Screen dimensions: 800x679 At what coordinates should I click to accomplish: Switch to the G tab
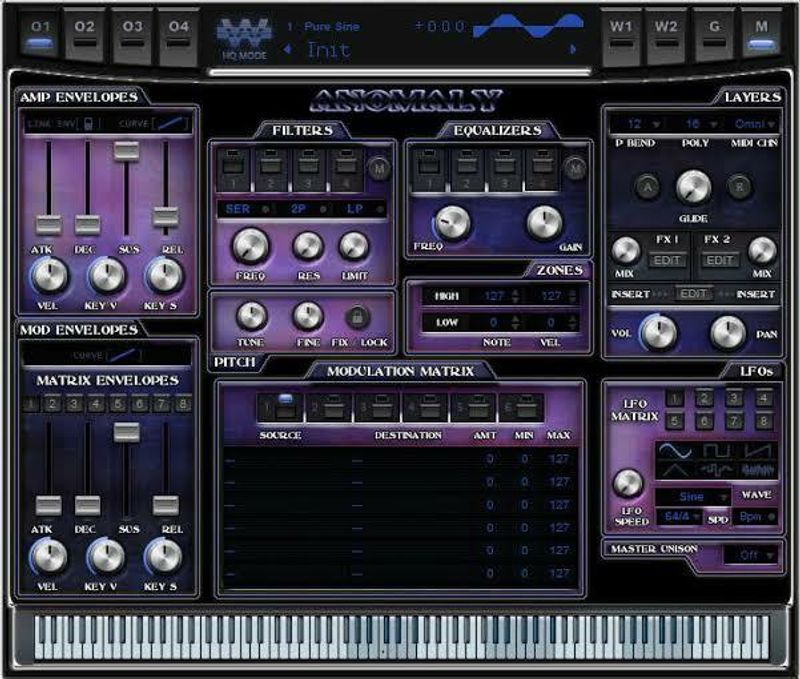(714, 34)
